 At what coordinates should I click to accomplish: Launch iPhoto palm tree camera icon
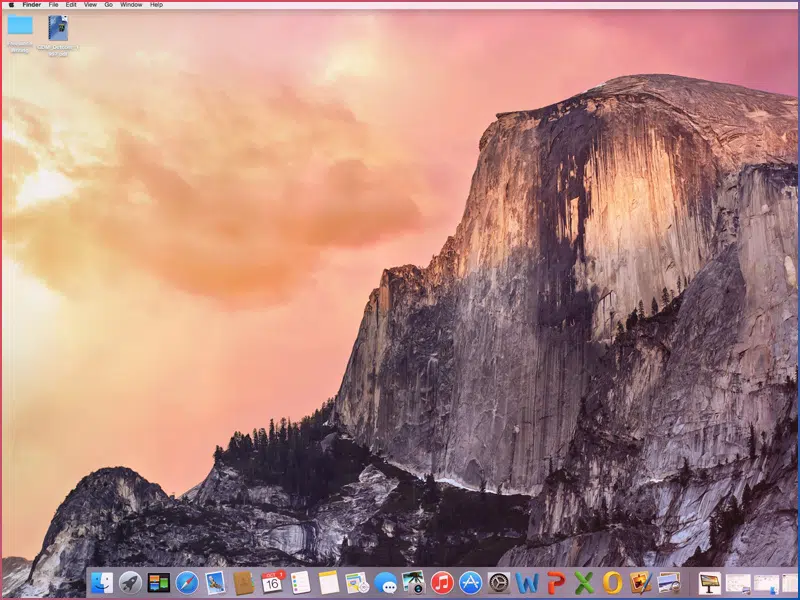click(x=414, y=583)
